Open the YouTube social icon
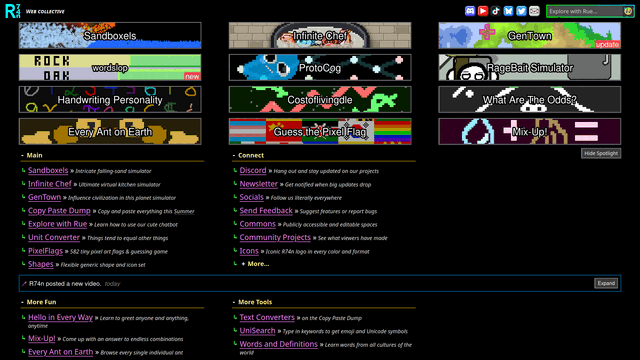Screen dimensions: 640x360 tap(483, 11)
